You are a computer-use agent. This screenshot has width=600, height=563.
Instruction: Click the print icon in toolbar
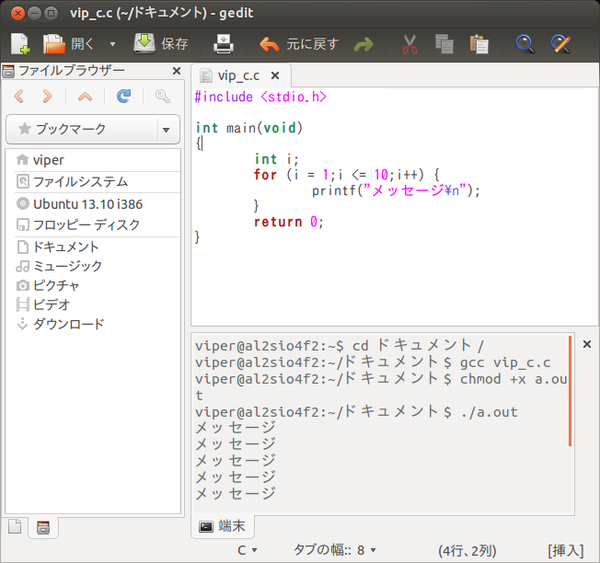(x=223, y=44)
